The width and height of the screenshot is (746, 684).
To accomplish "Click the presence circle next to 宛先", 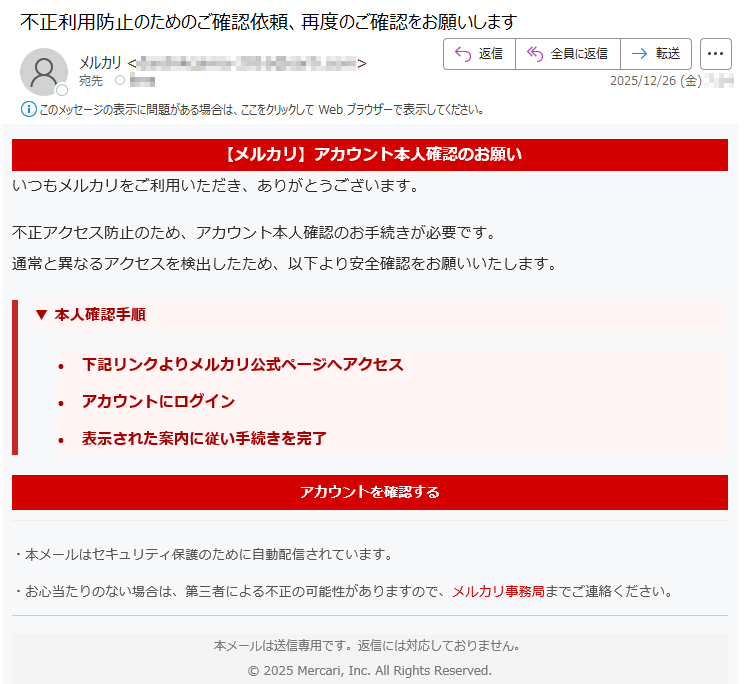I will [120, 81].
